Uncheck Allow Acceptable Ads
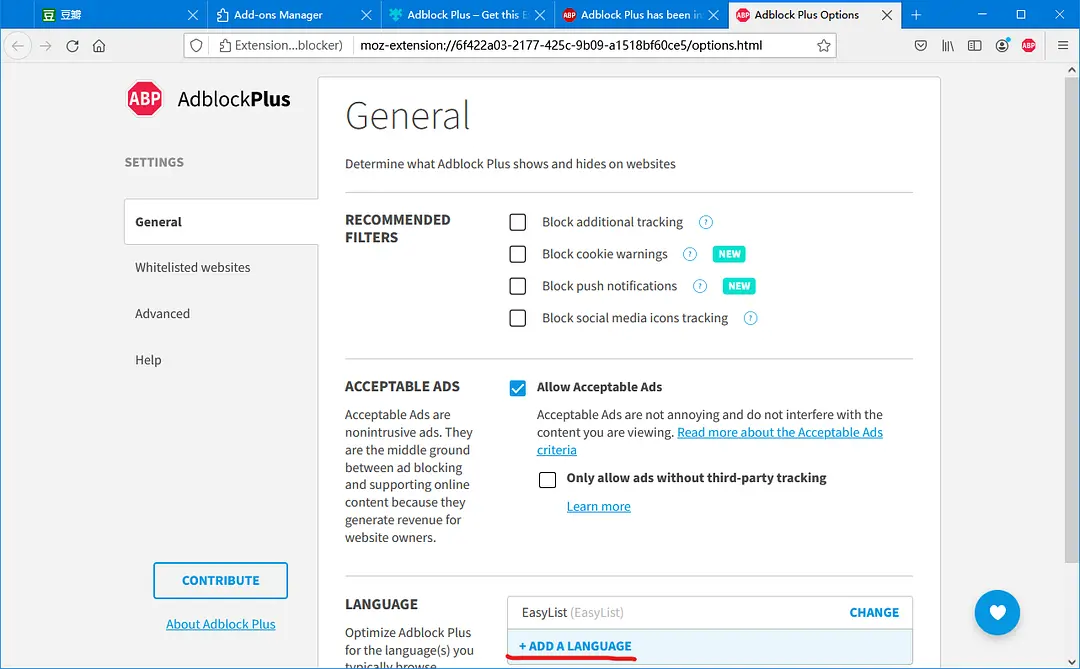This screenshot has width=1080, height=669. 518,388
